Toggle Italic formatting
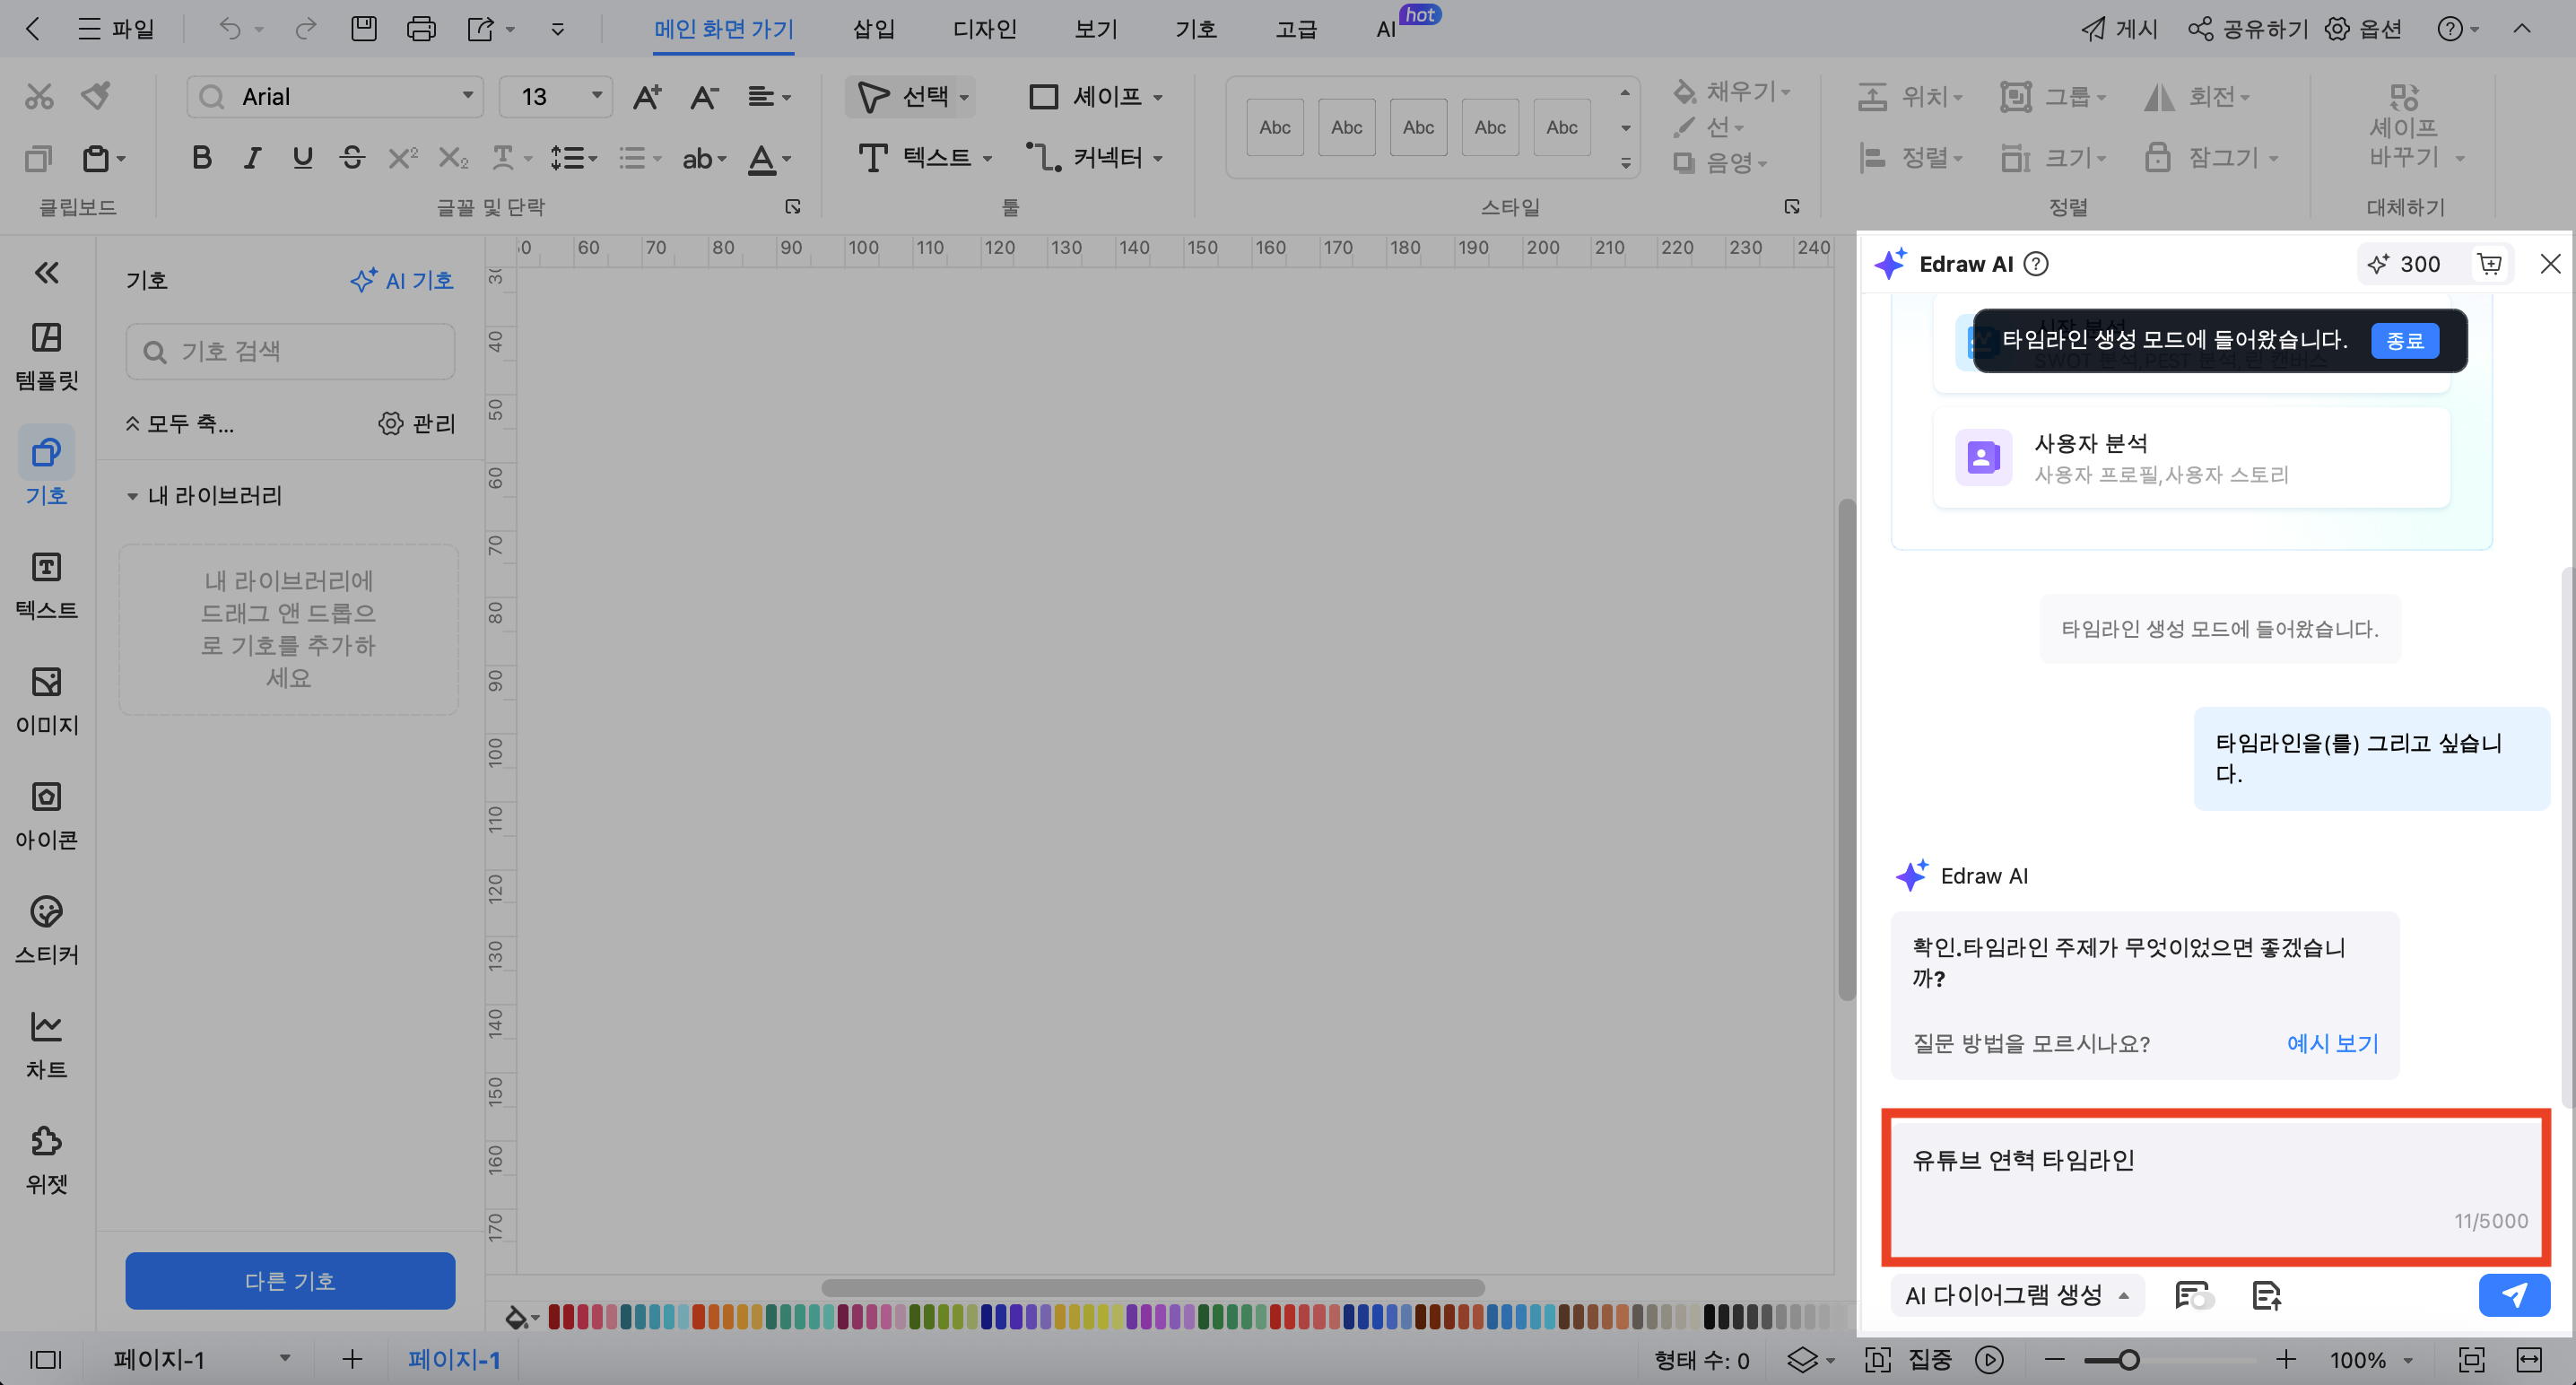Image resolution: width=2576 pixels, height=1385 pixels. pos(252,158)
